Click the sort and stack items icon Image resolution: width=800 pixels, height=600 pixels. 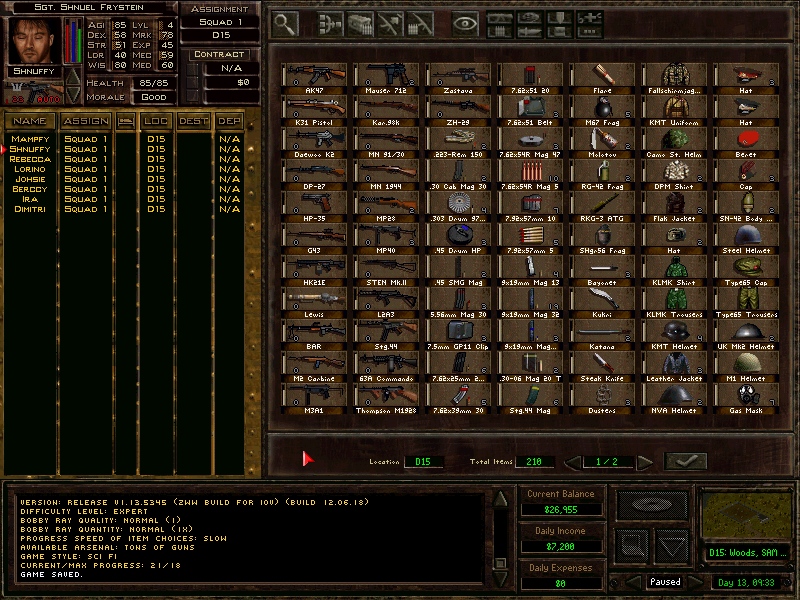coord(331,24)
